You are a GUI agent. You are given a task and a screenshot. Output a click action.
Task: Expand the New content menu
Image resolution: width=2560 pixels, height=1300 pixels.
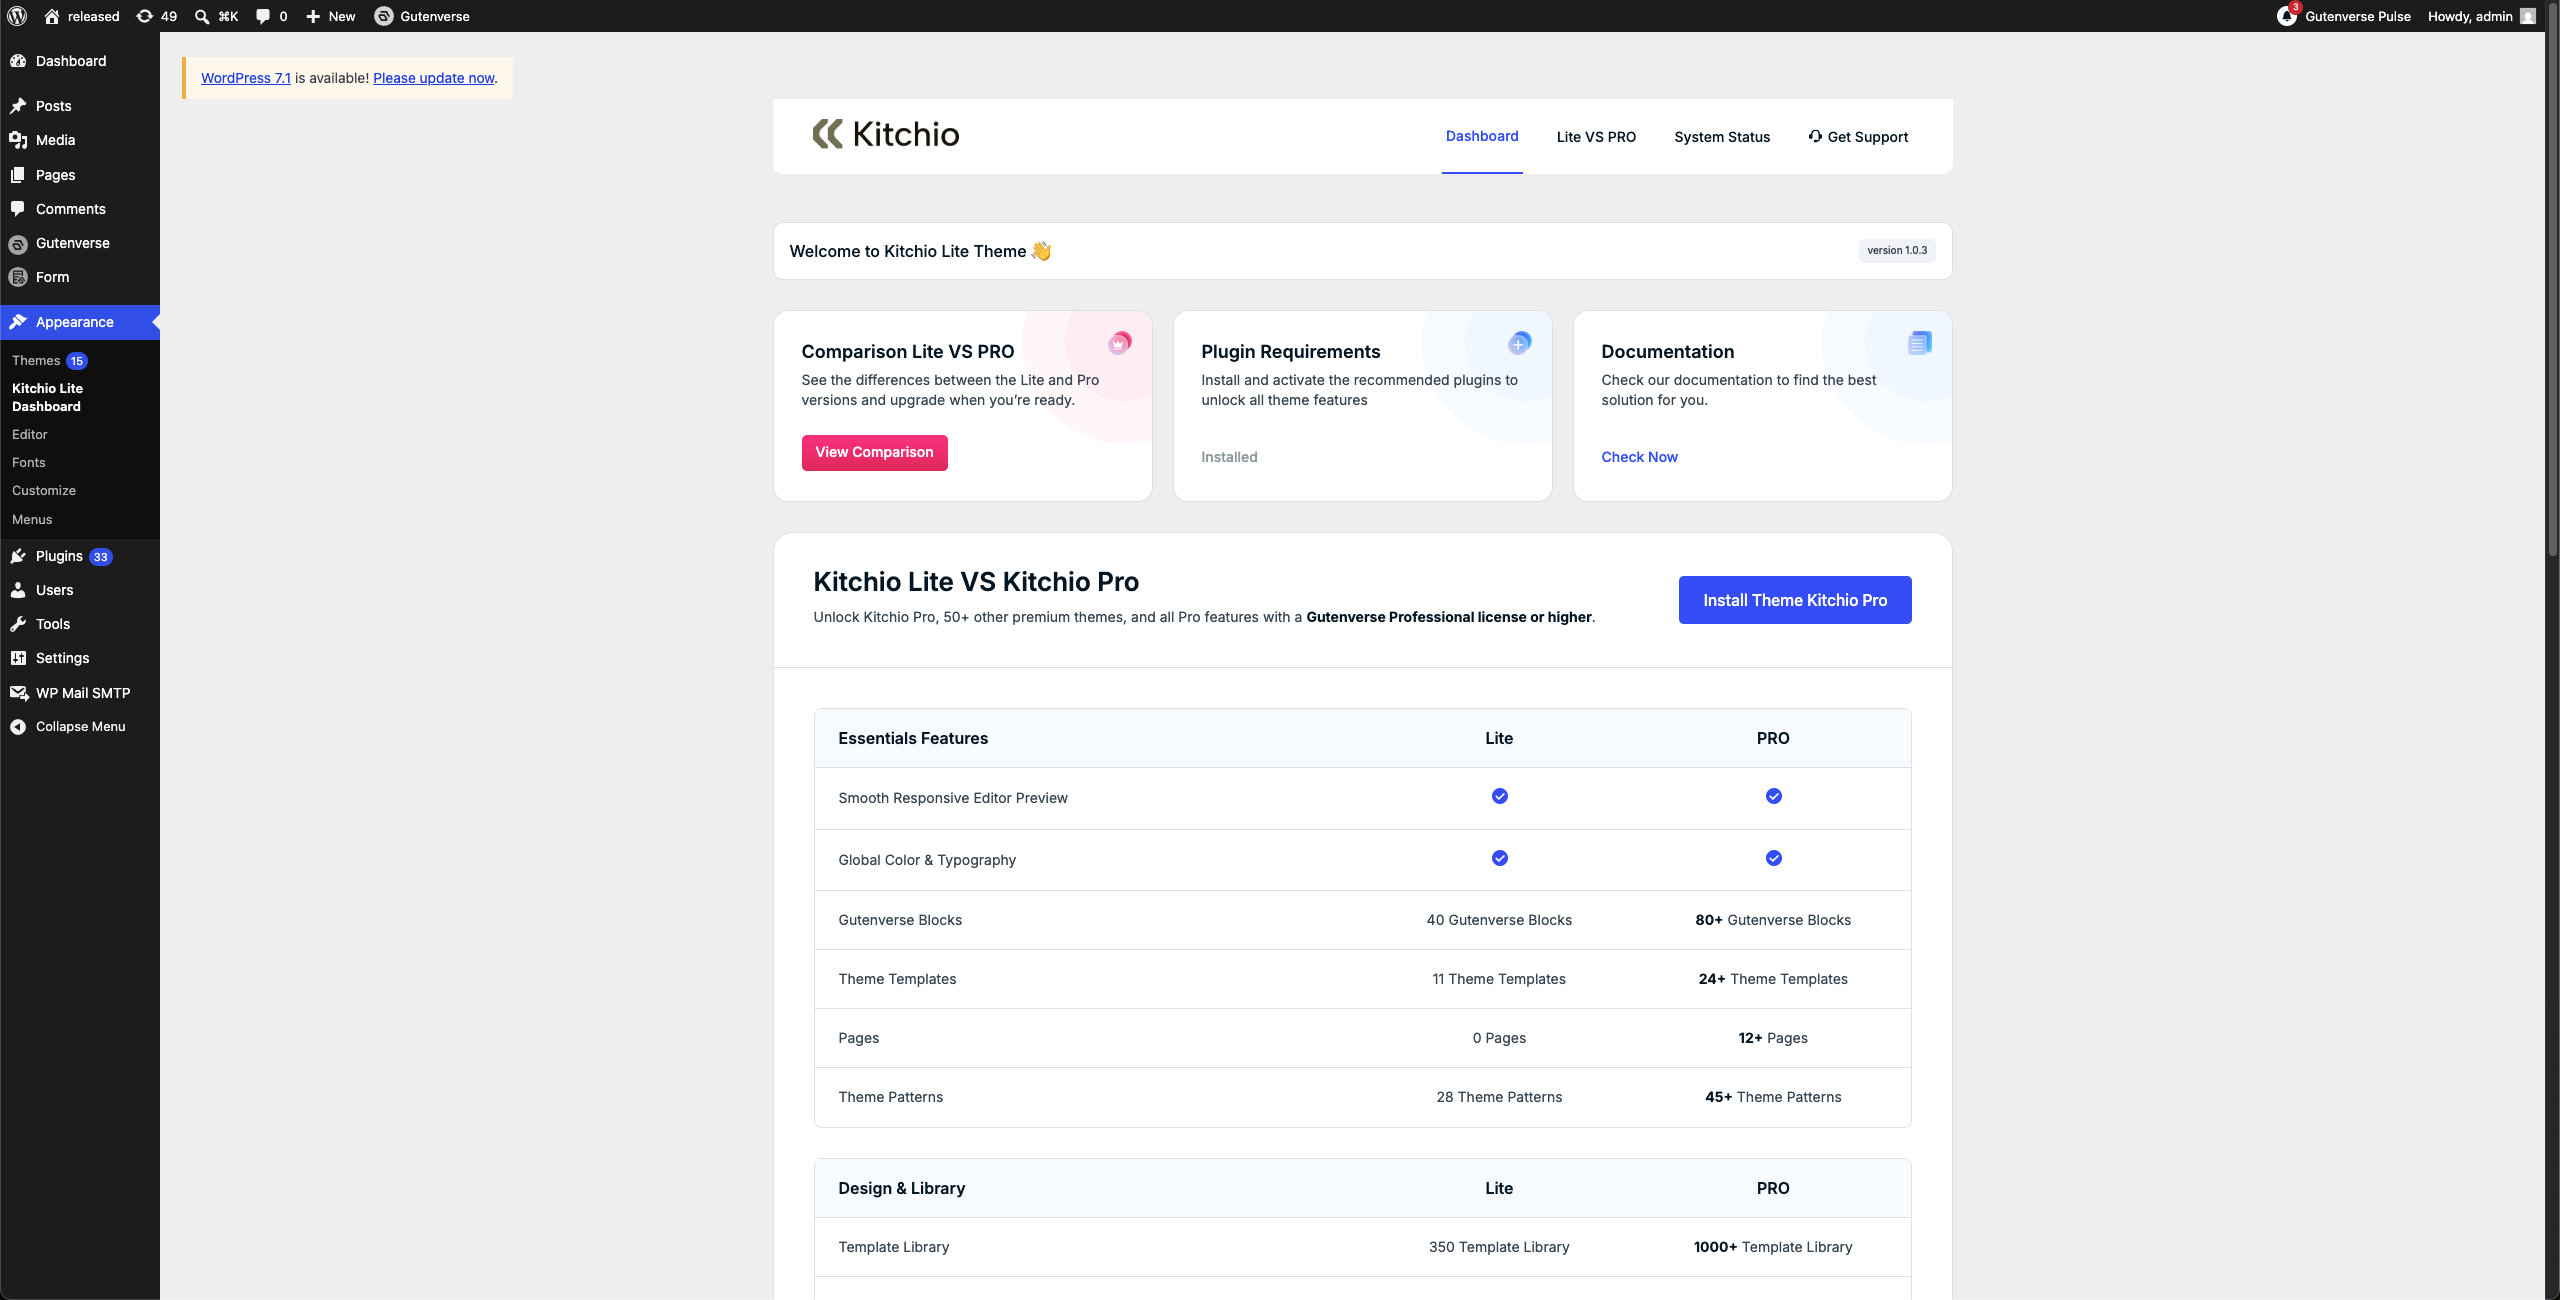(x=330, y=16)
